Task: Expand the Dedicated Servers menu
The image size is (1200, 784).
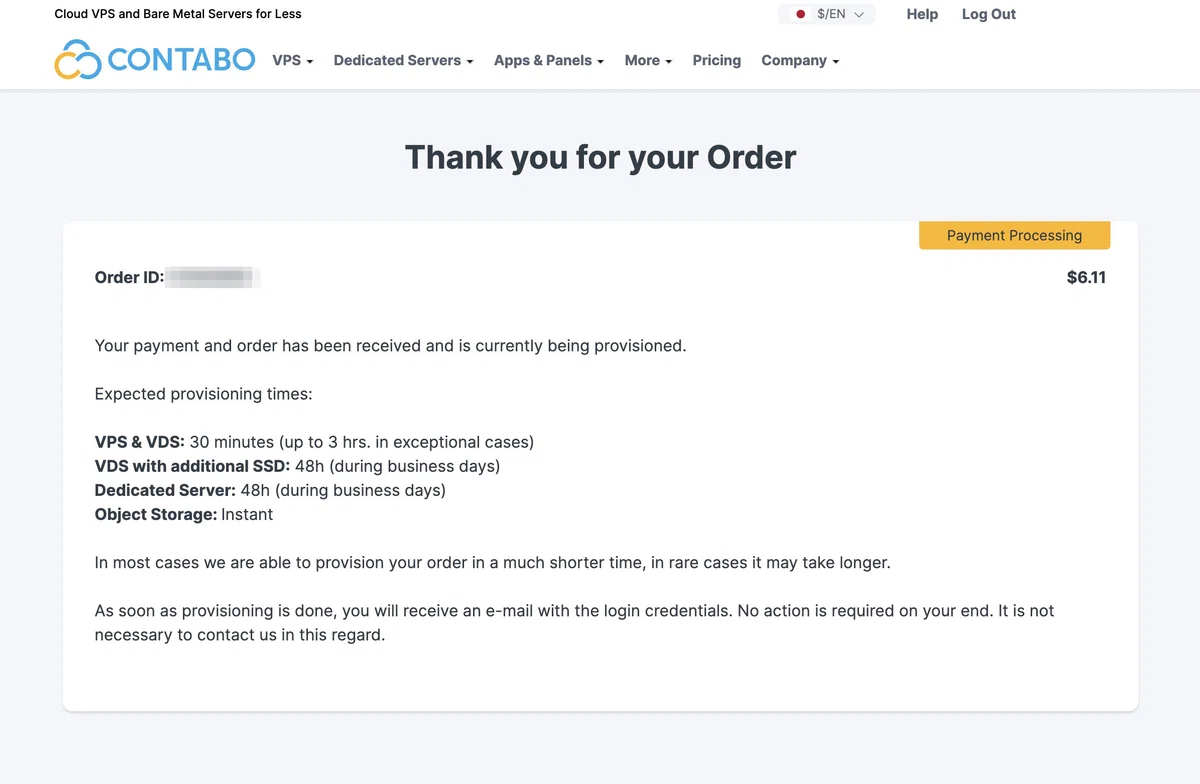Action: pos(404,60)
